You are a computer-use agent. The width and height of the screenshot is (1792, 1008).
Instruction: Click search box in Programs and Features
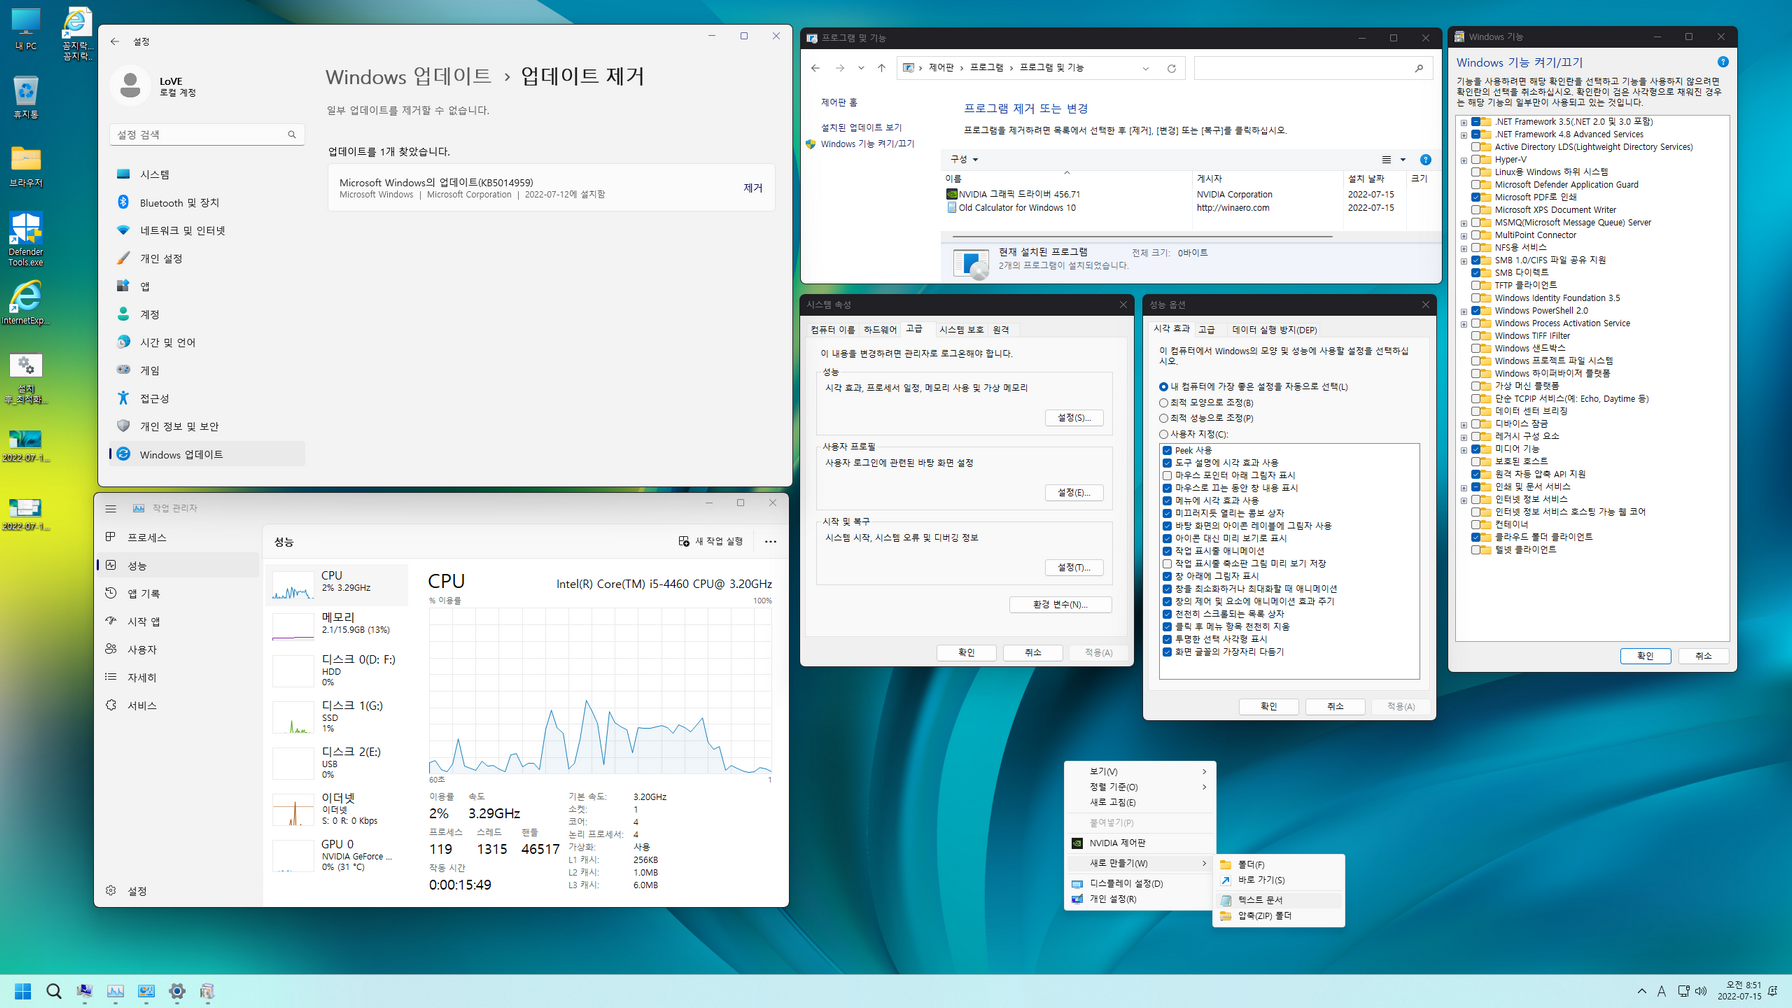(1312, 68)
